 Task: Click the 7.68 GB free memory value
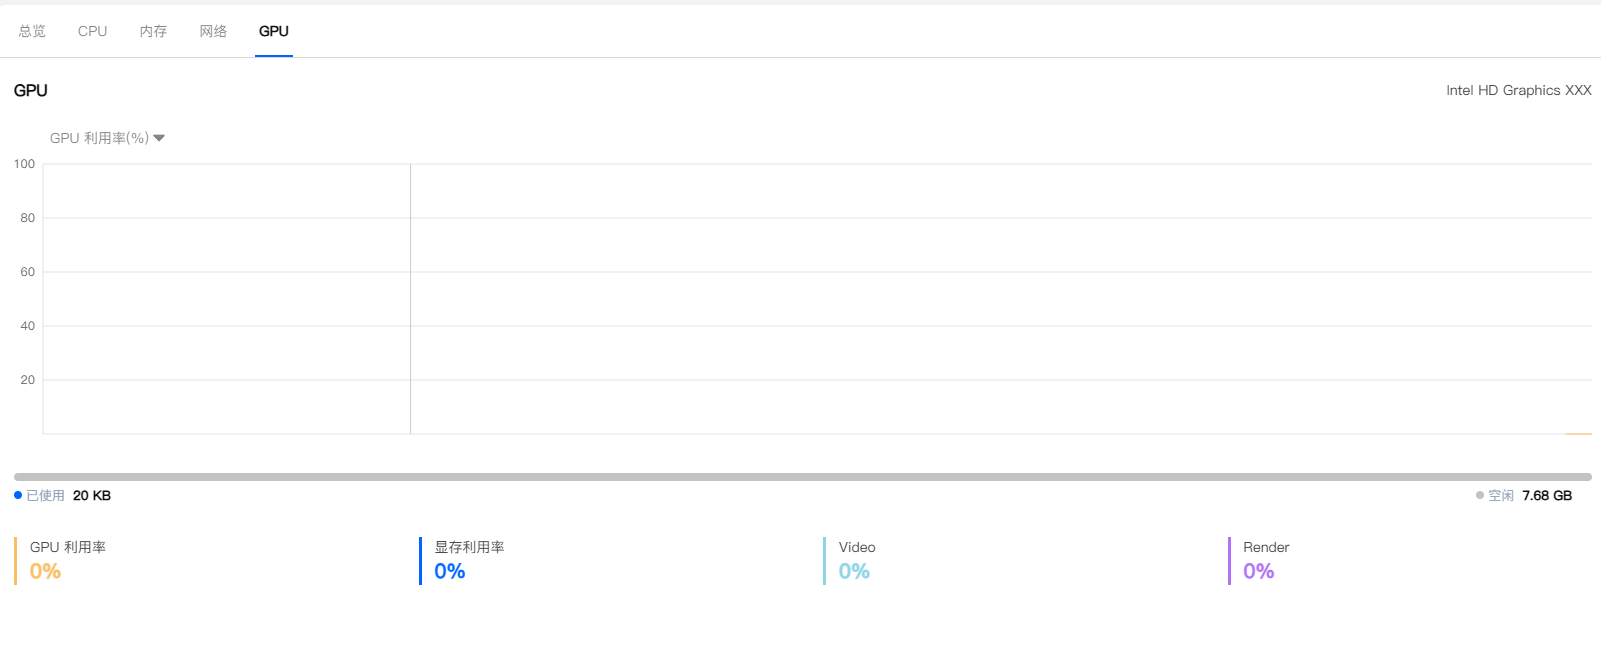pyautogui.click(x=1547, y=496)
